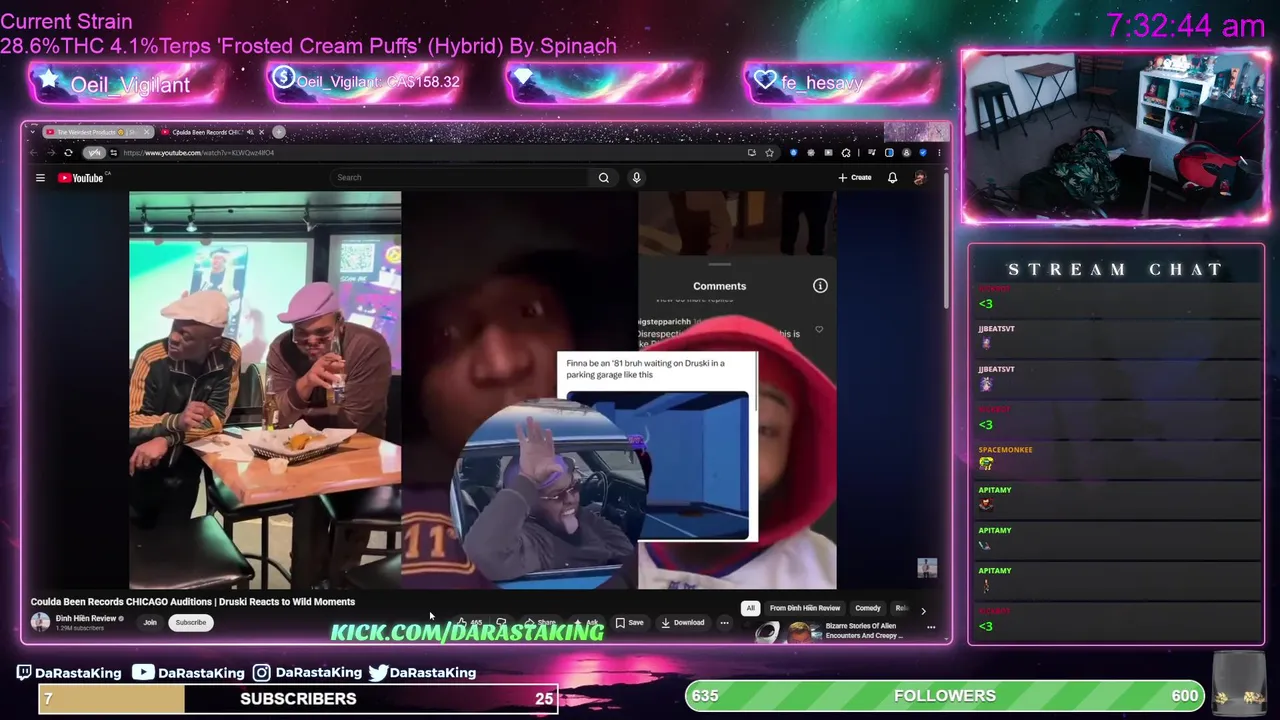
Task: Reload the page with the refresh icon
Action: pyautogui.click(x=68, y=153)
